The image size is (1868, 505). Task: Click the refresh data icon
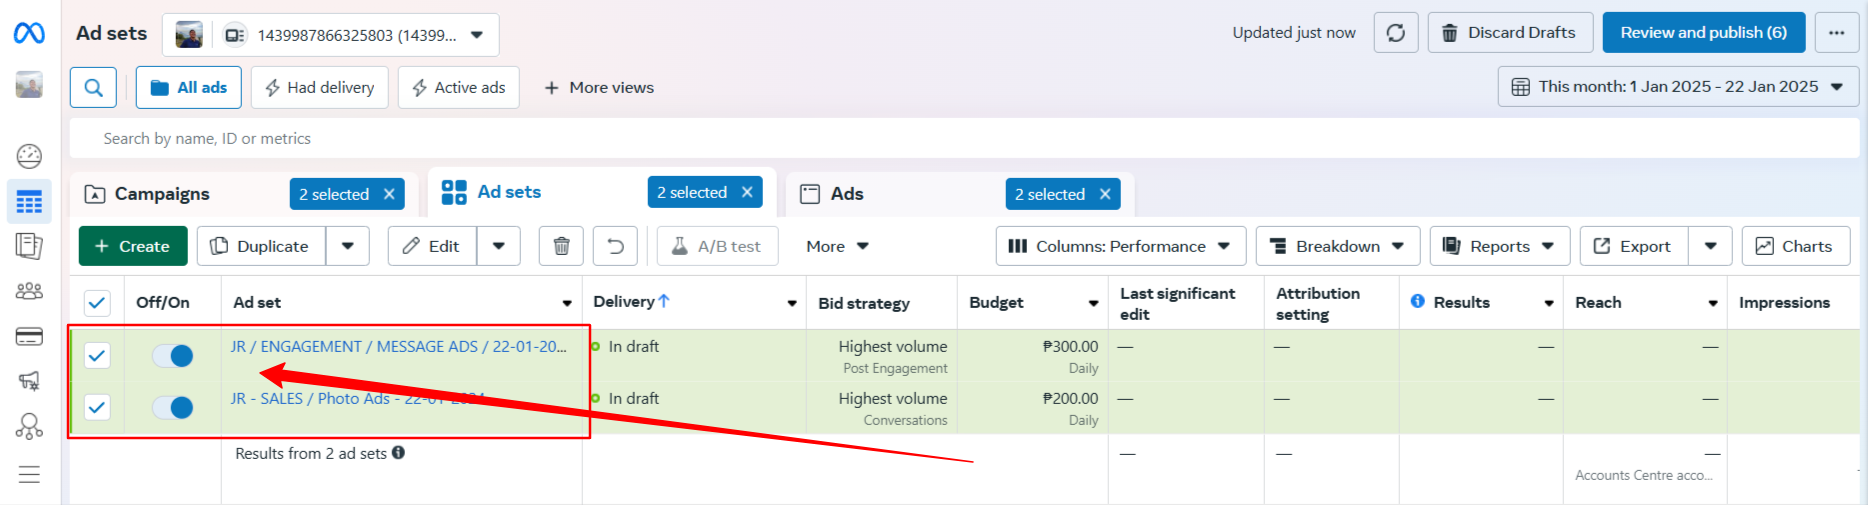[x=1395, y=33]
